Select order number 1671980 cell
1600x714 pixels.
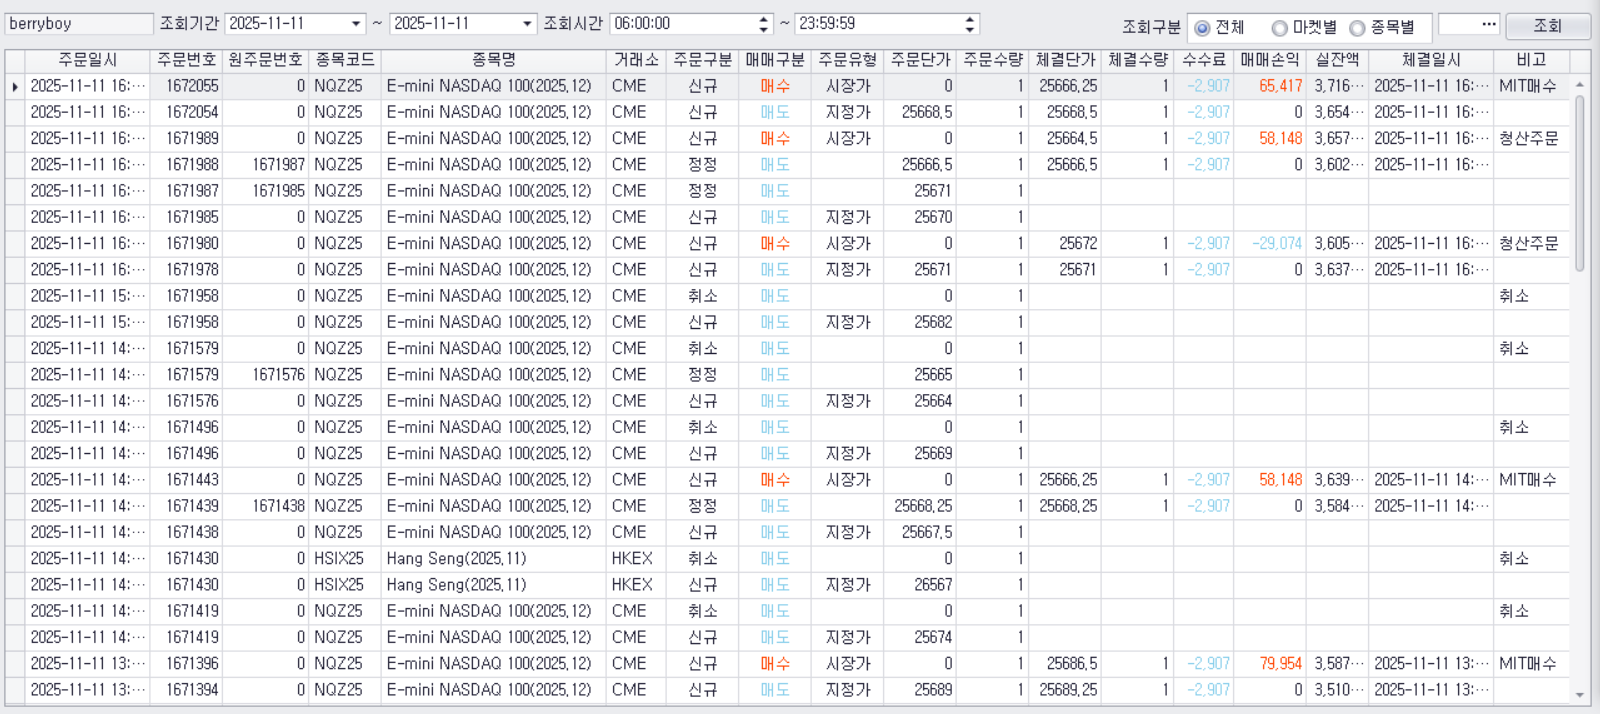click(186, 244)
